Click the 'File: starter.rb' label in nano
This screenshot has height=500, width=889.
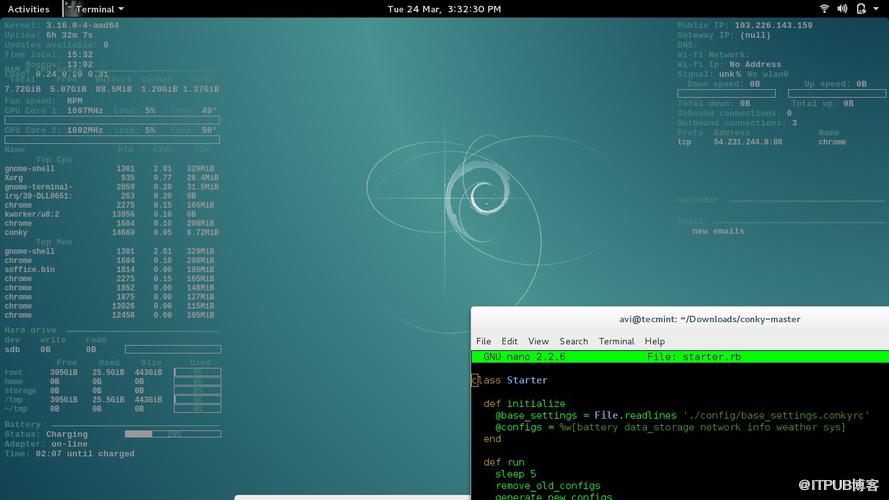pos(694,357)
